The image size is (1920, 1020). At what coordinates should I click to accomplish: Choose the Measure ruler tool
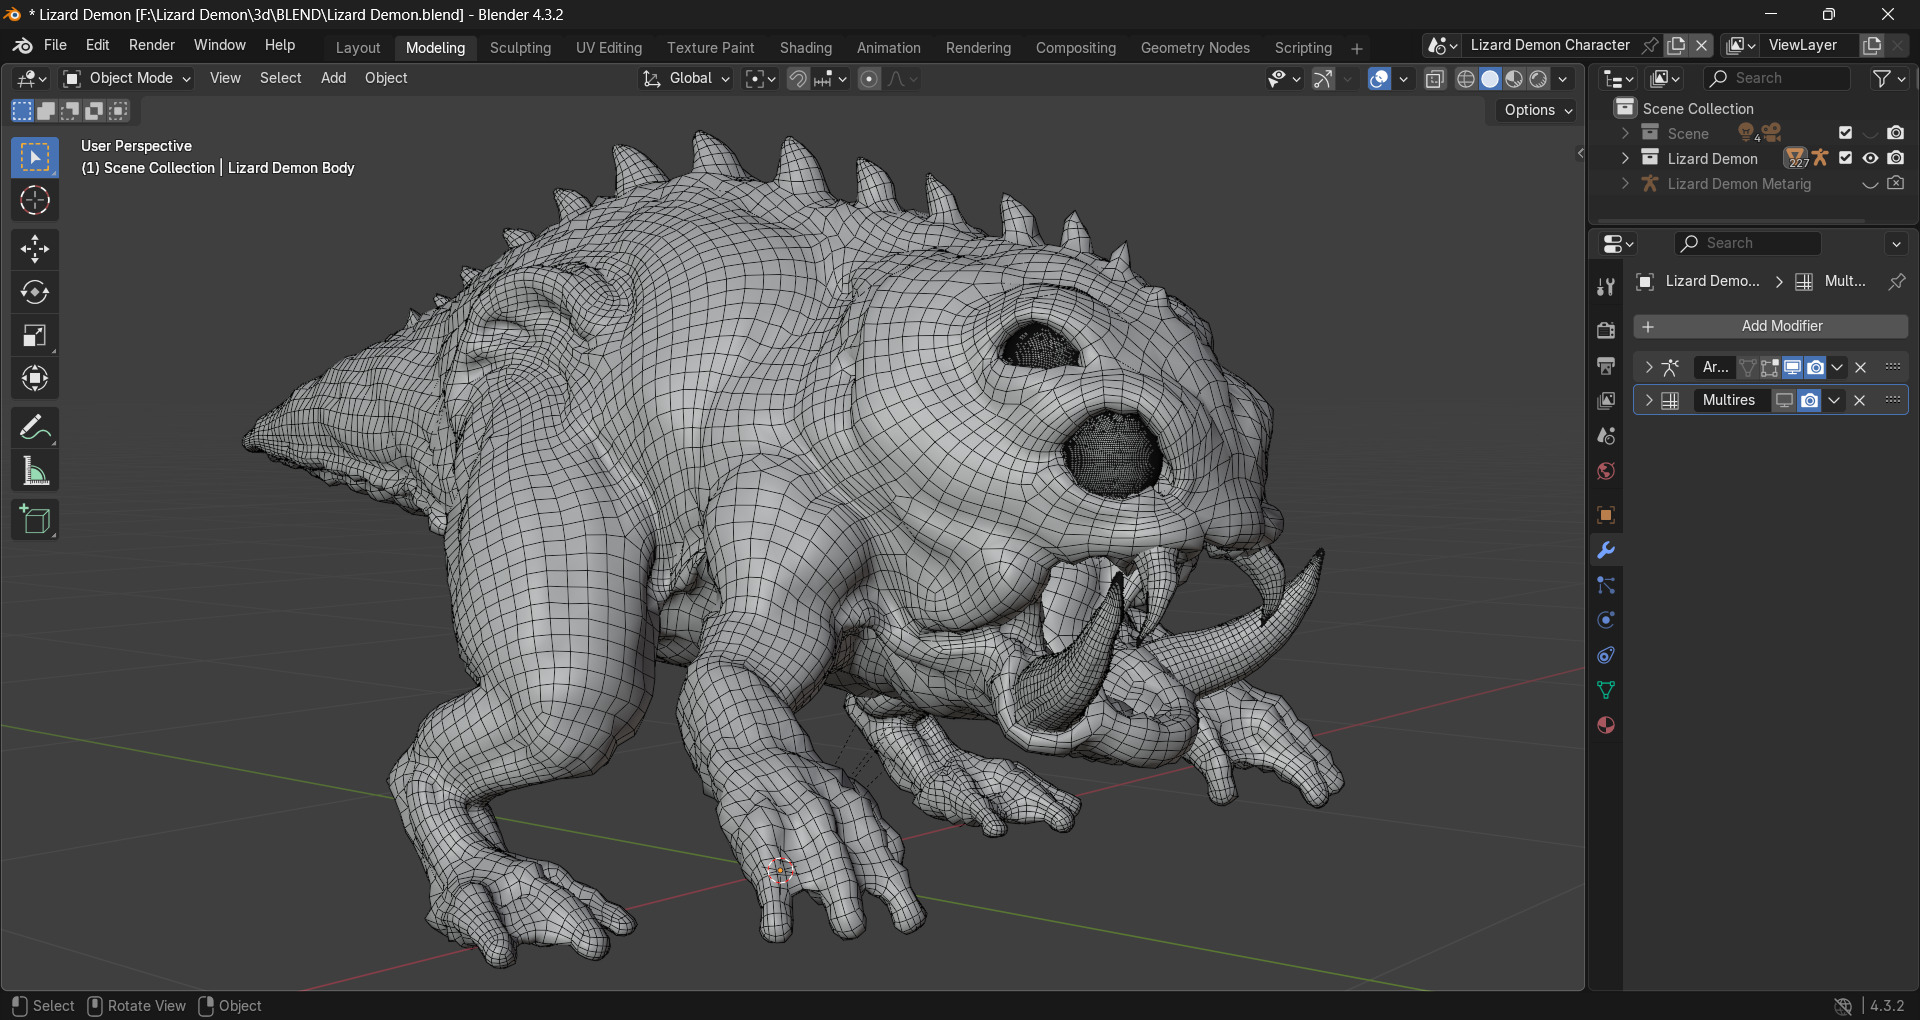click(x=35, y=471)
